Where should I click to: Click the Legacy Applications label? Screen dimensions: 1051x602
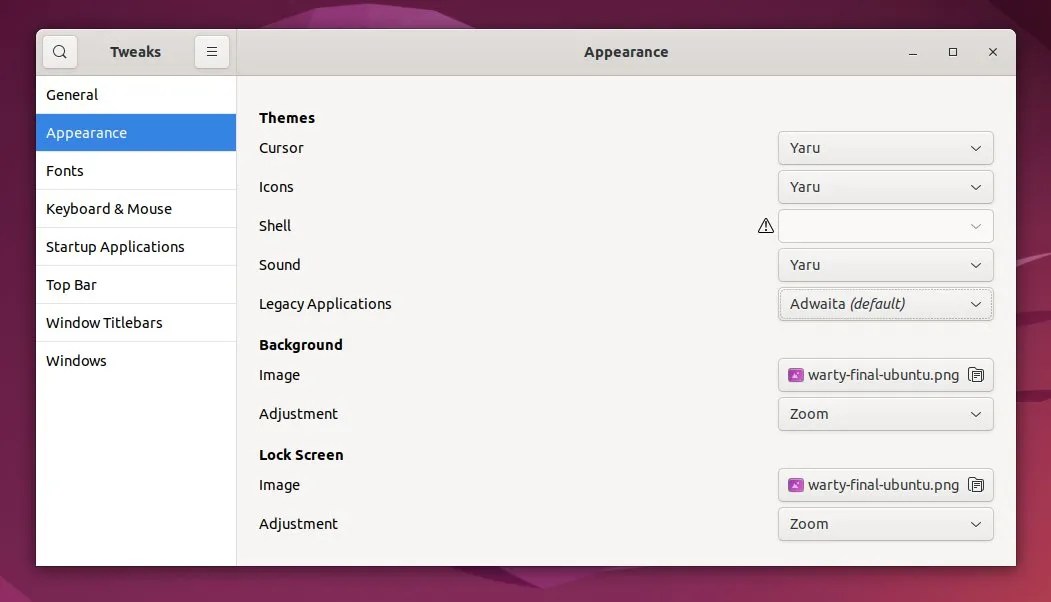tap(325, 304)
